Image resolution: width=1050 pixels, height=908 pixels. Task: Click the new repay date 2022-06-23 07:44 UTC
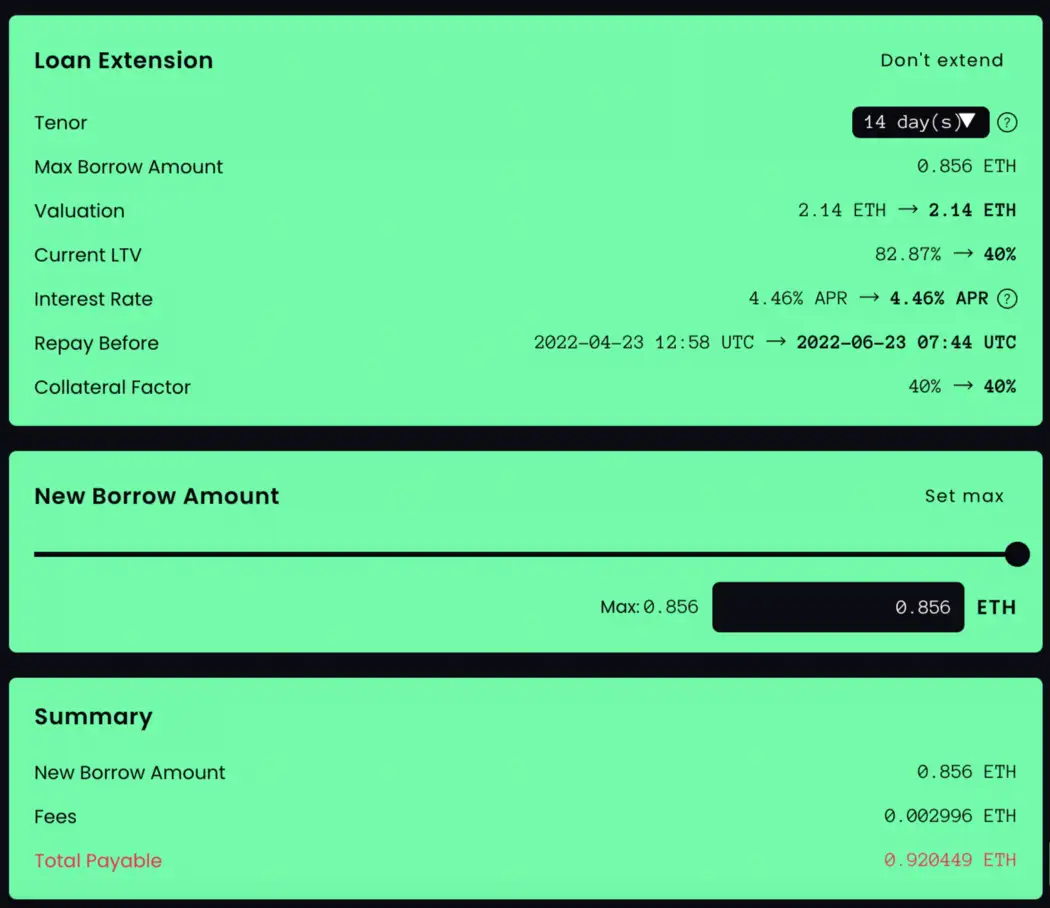tap(905, 343)
